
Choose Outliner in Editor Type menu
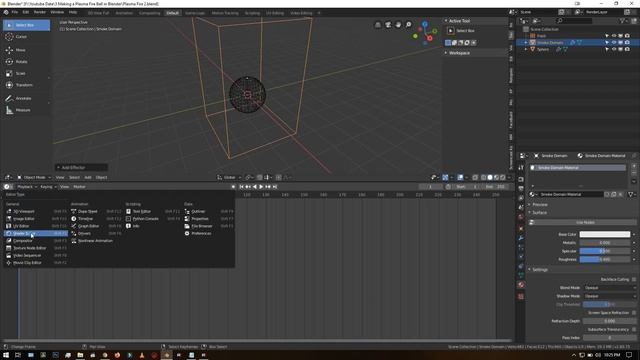click(x=209, y=211)
